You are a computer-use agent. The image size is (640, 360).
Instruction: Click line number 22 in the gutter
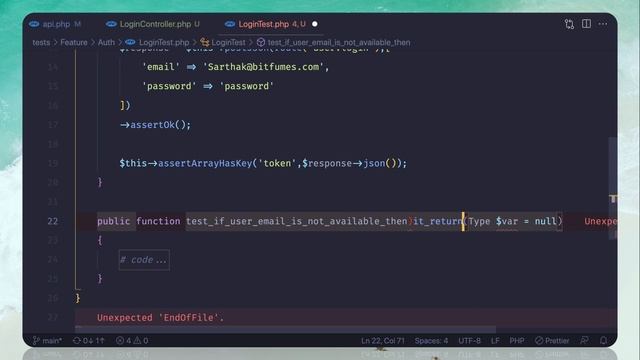pos(53,221)
